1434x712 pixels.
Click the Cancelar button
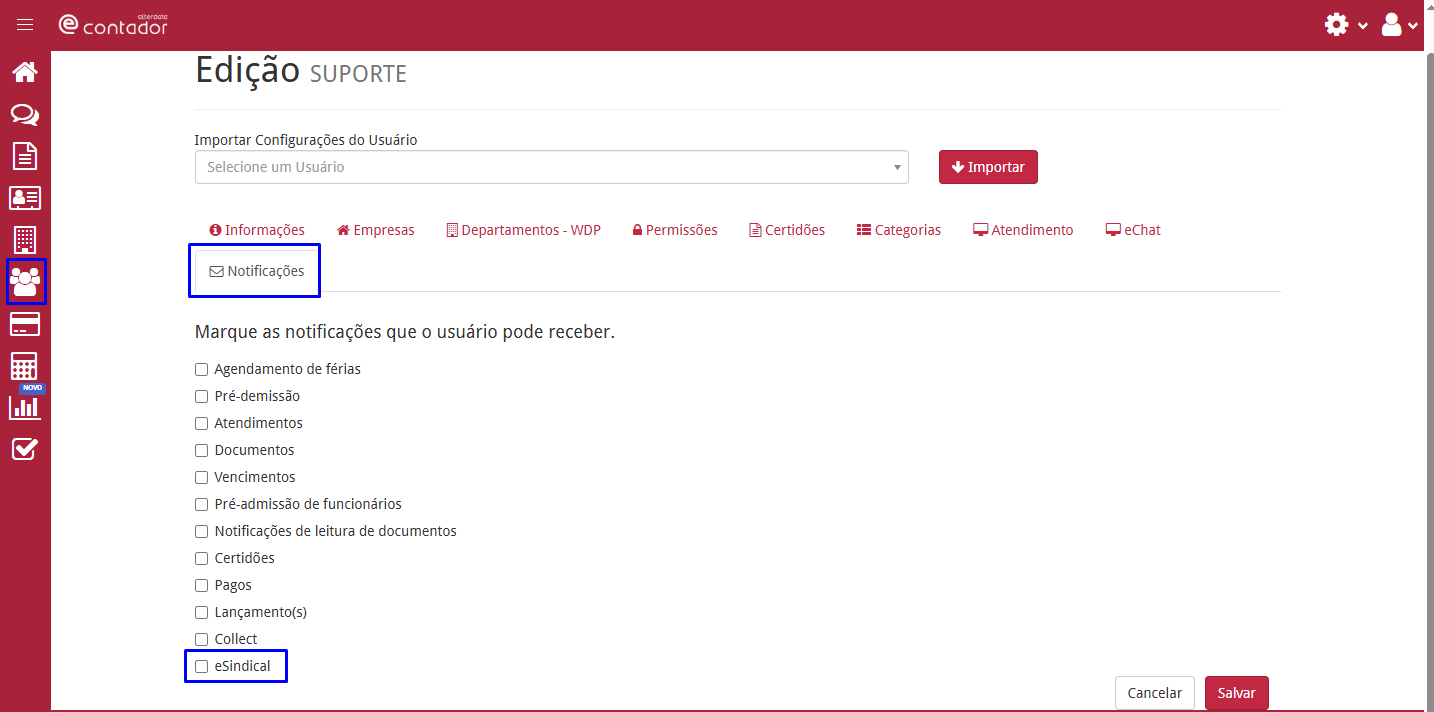click(1154, 693)
